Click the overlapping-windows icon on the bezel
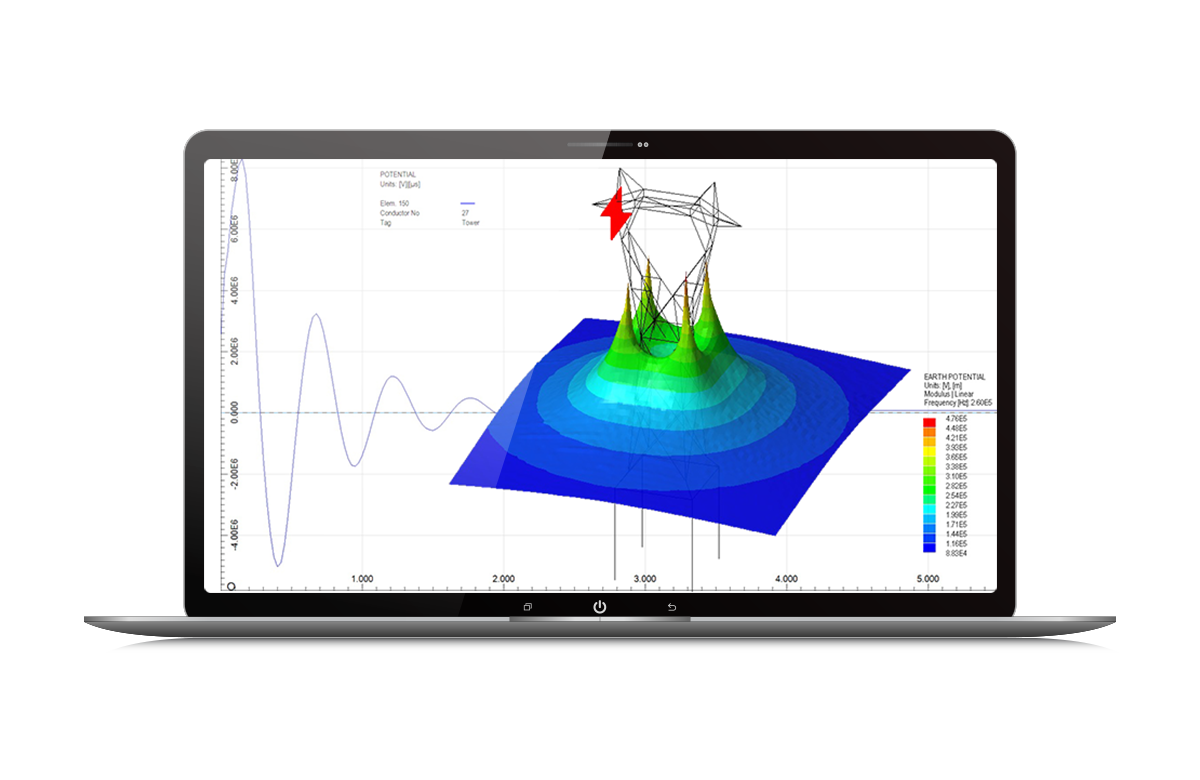Viewport: 1200px width, 780px height. pos(528,608)
